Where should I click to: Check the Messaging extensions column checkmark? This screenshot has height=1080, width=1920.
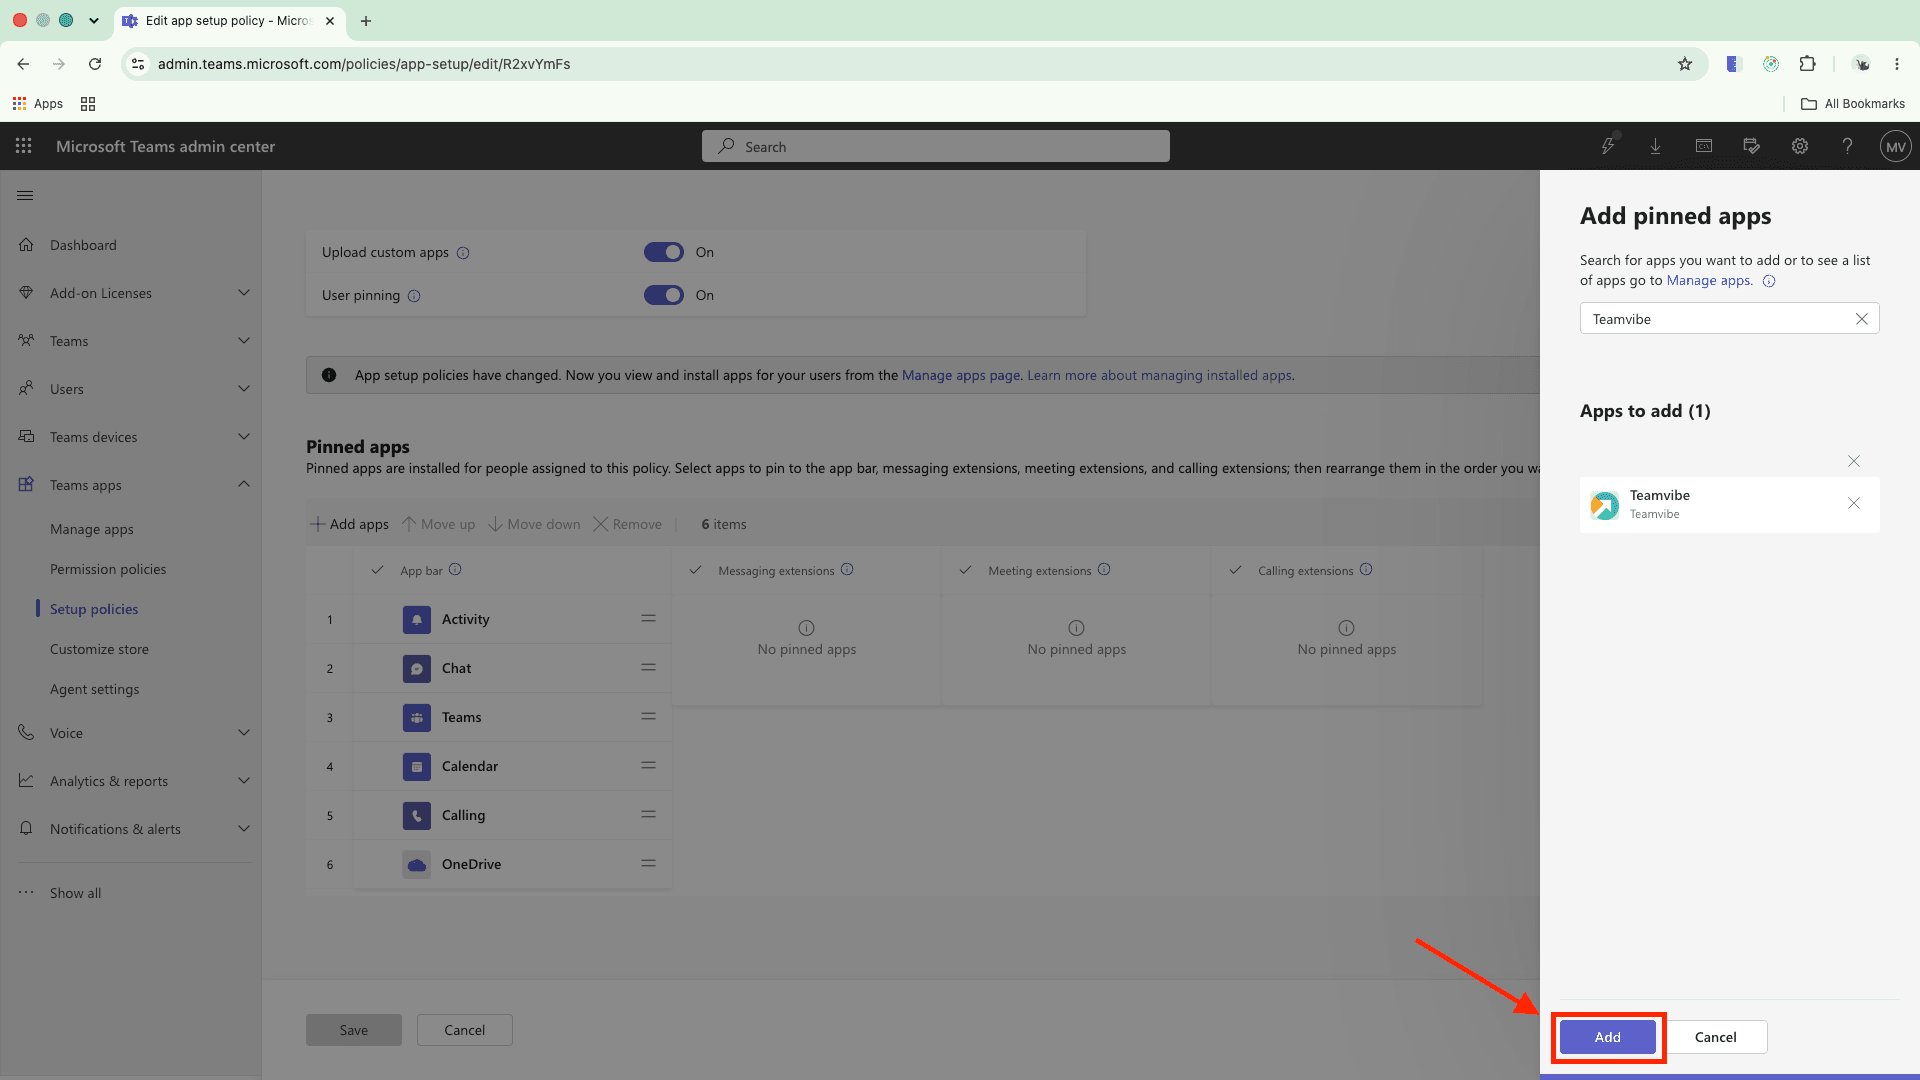coord(695,570)
